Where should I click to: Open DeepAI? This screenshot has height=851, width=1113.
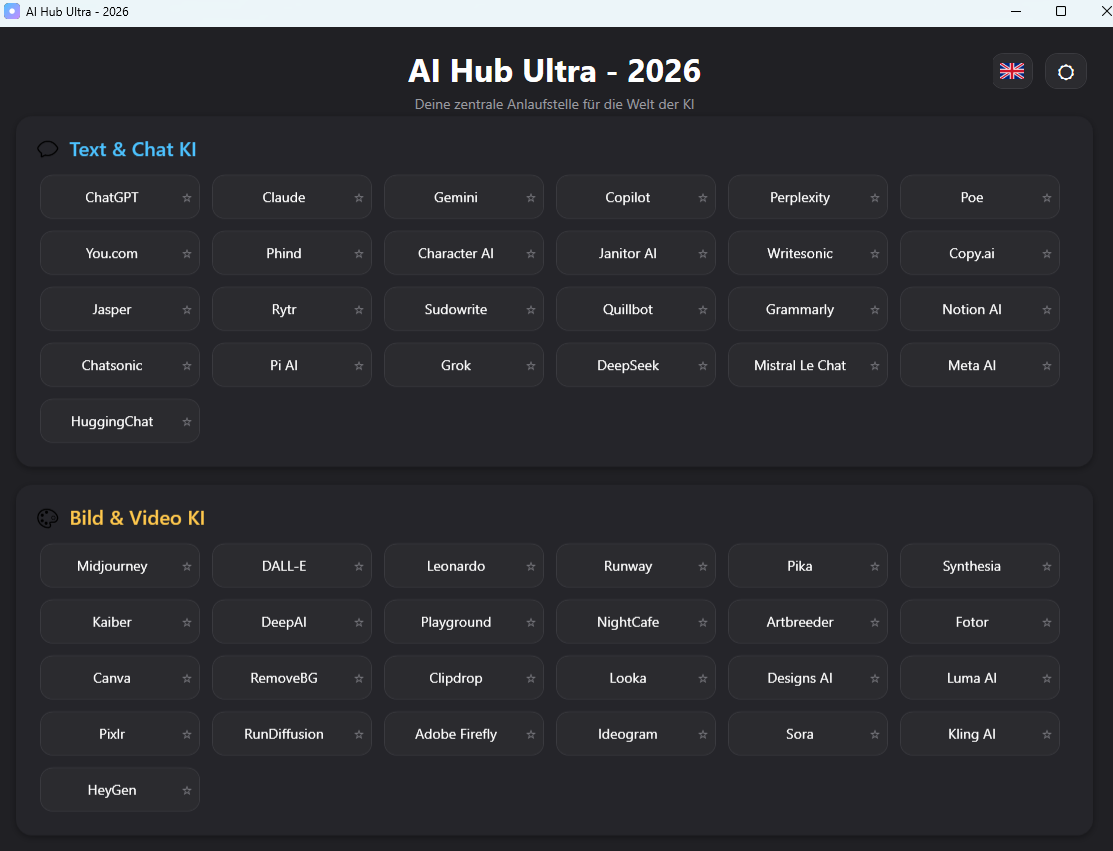pos(292,622)
